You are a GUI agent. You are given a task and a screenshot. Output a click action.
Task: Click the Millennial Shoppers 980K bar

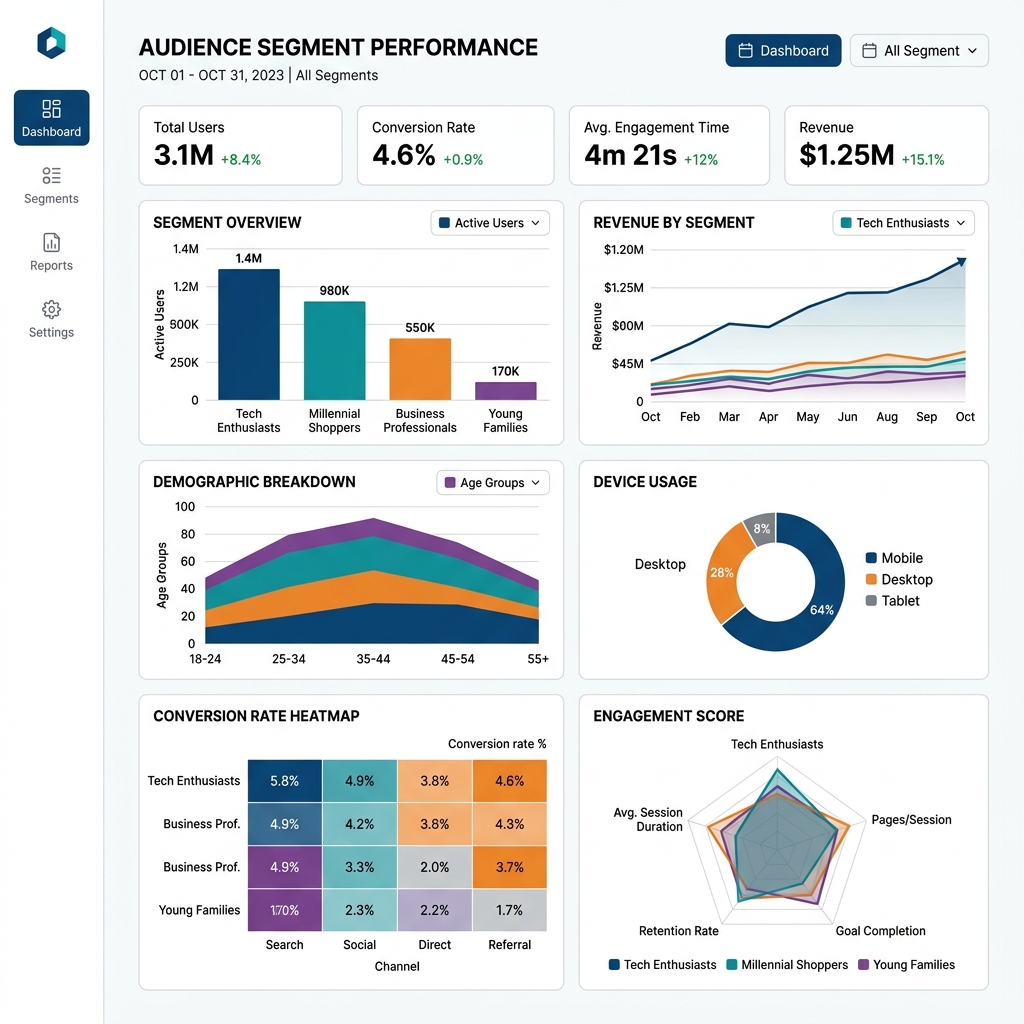point(334,351)
